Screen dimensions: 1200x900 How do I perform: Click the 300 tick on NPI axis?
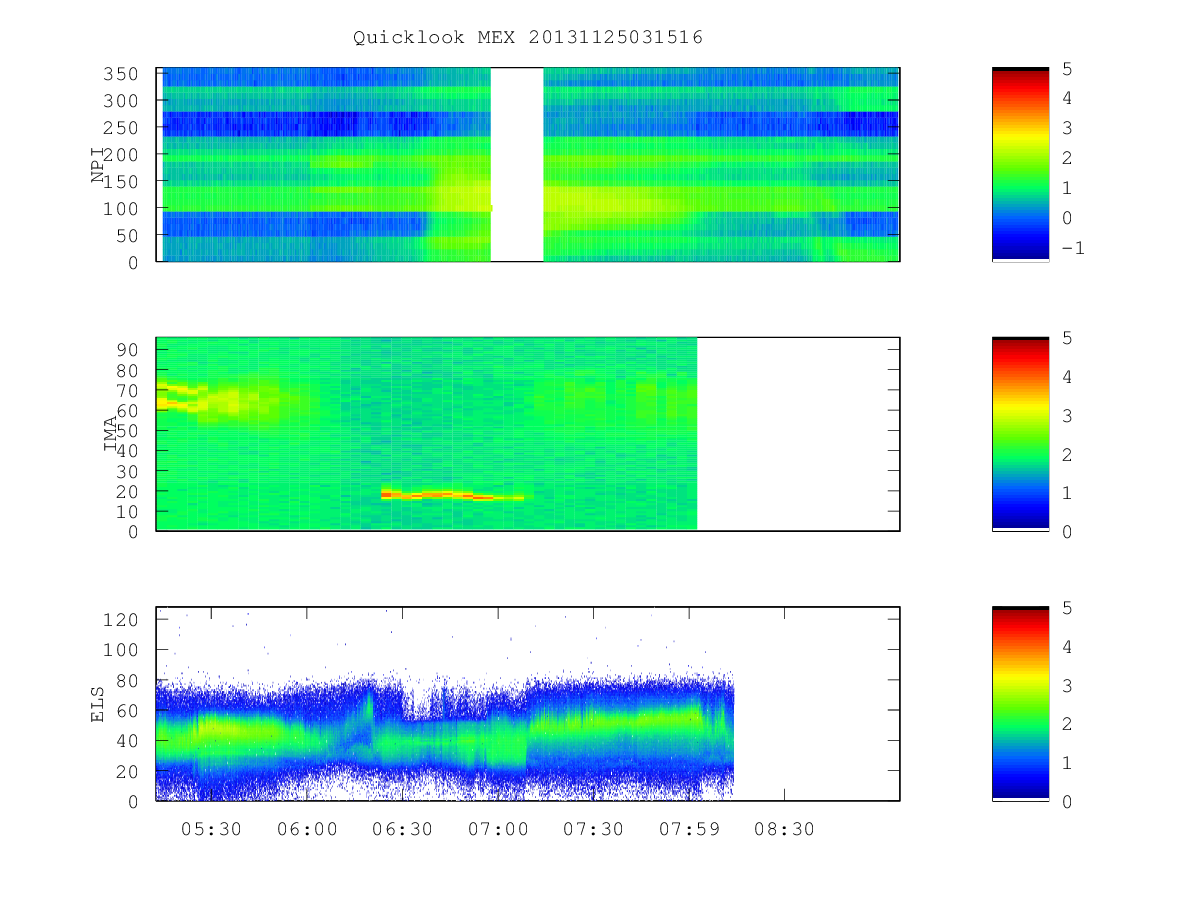[x=122, y=101]
